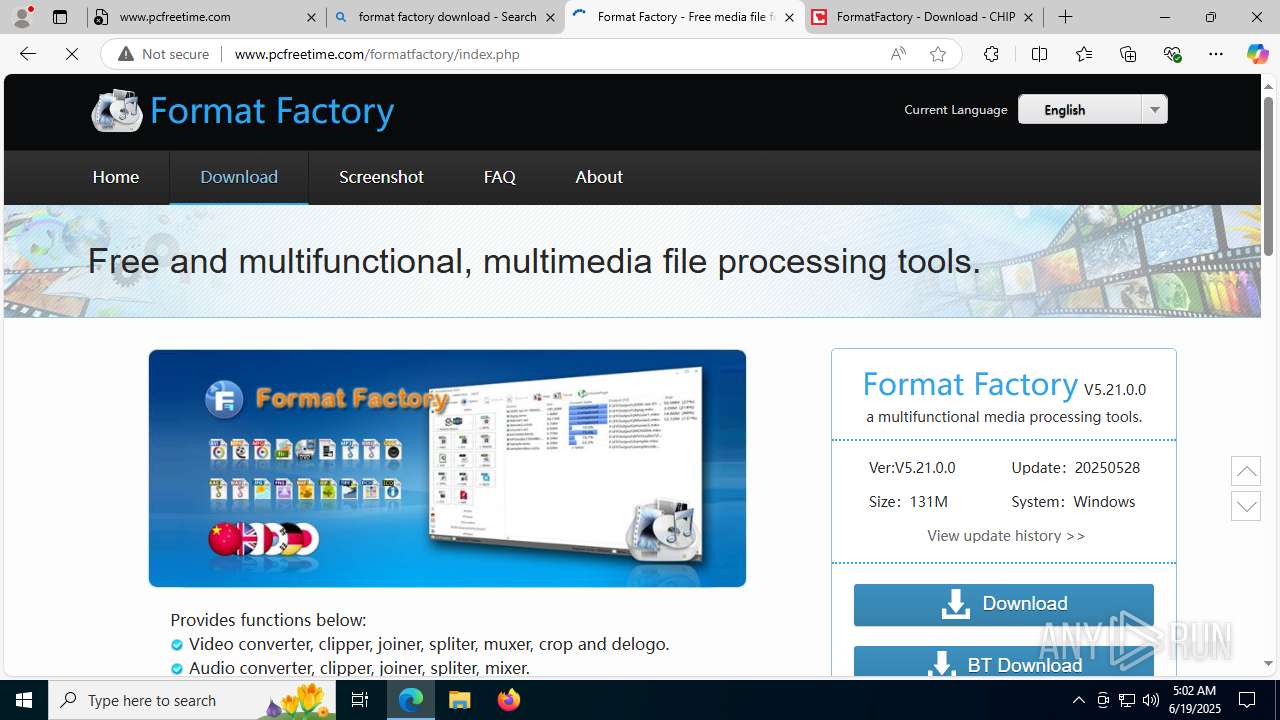Click the Format Factory V5.21.0.0 heading
The height and width of the screenshot is (720, 1280).
tap(1004, 385)
